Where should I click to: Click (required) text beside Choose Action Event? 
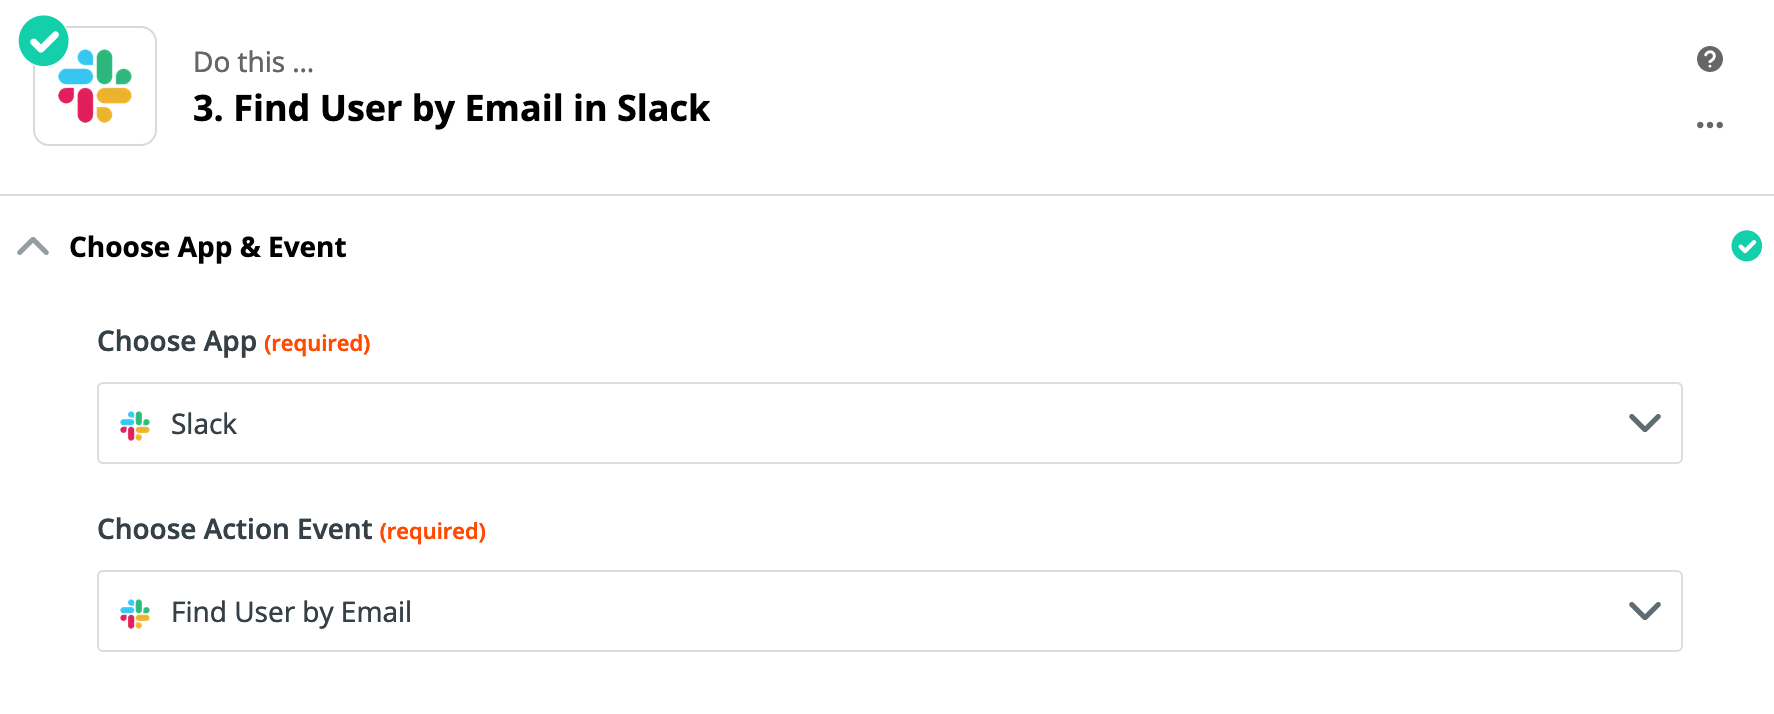(432, 531)
